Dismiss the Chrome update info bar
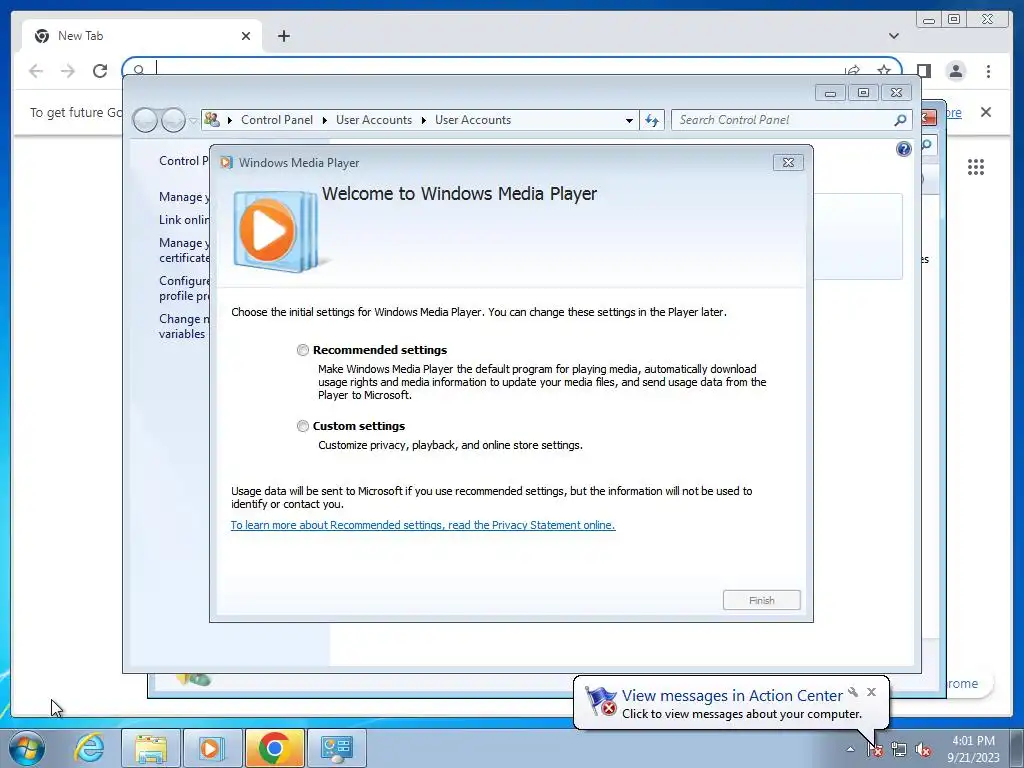This screenshot has height=768, width=1024. click(x=985, y=112)
